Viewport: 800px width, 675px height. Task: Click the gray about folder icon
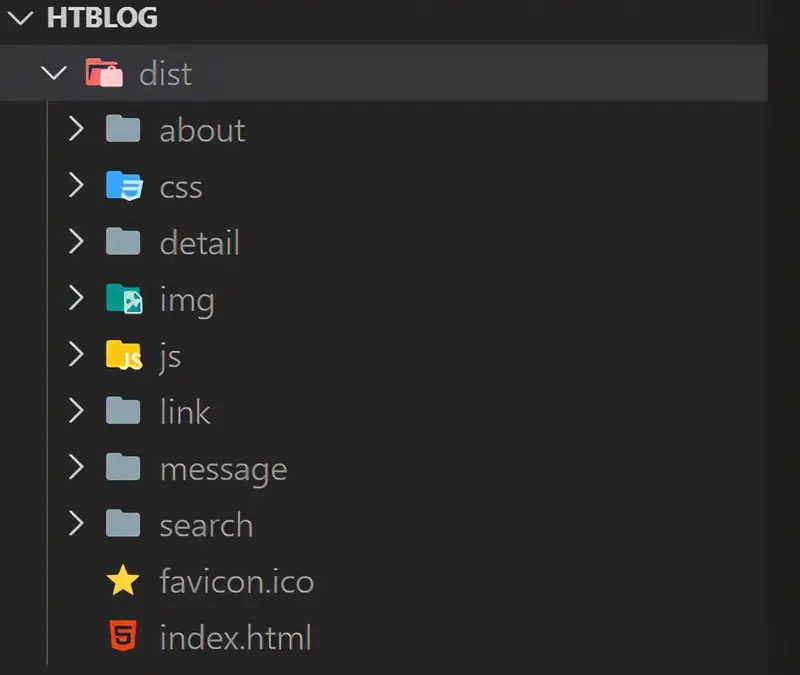coord(123,129)
